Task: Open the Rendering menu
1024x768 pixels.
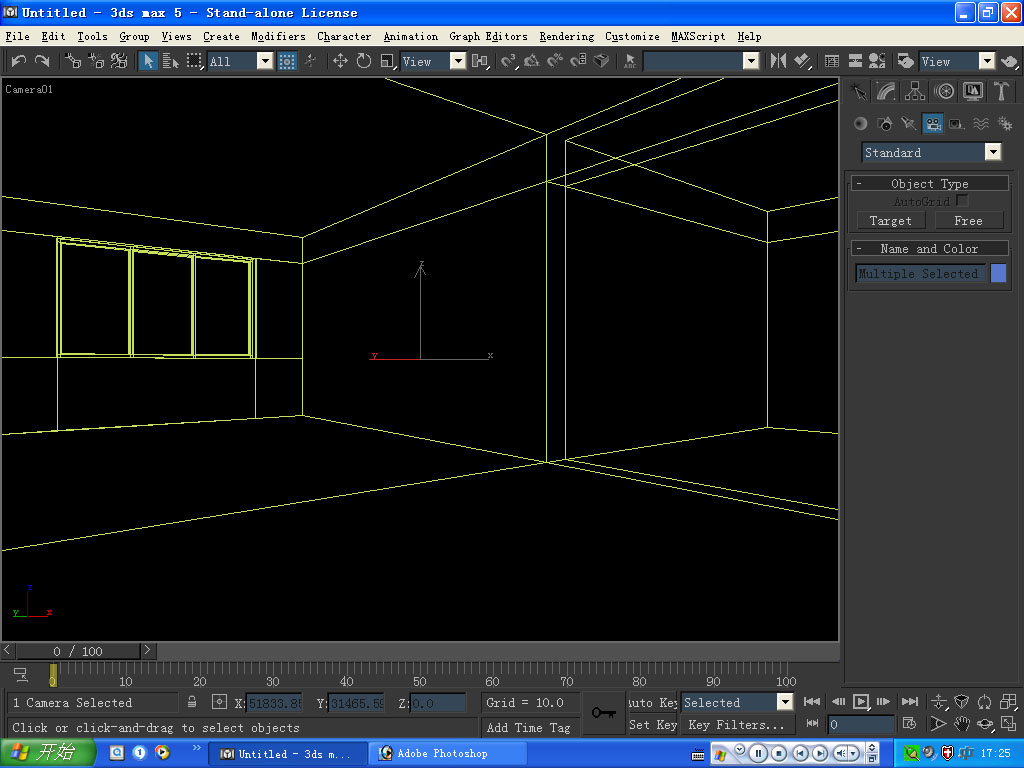Action: tap(566, 37)
